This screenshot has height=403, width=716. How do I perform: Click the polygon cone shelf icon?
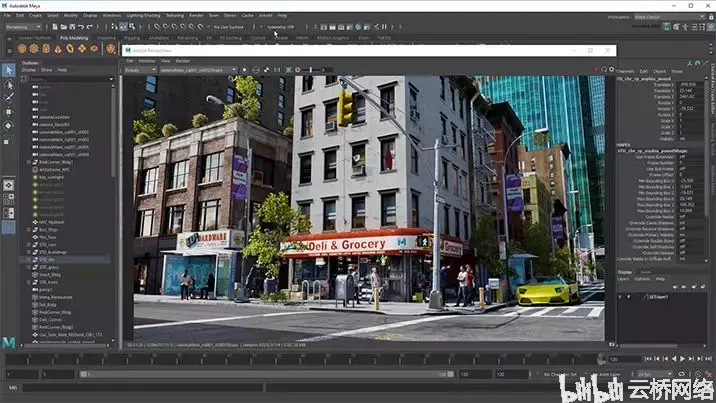point(58,48)
